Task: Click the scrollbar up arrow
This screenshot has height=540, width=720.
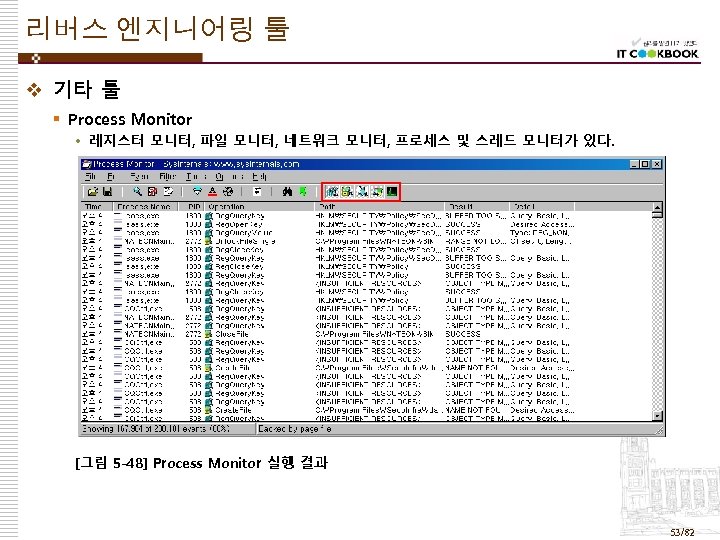Action: pos(658,207)
